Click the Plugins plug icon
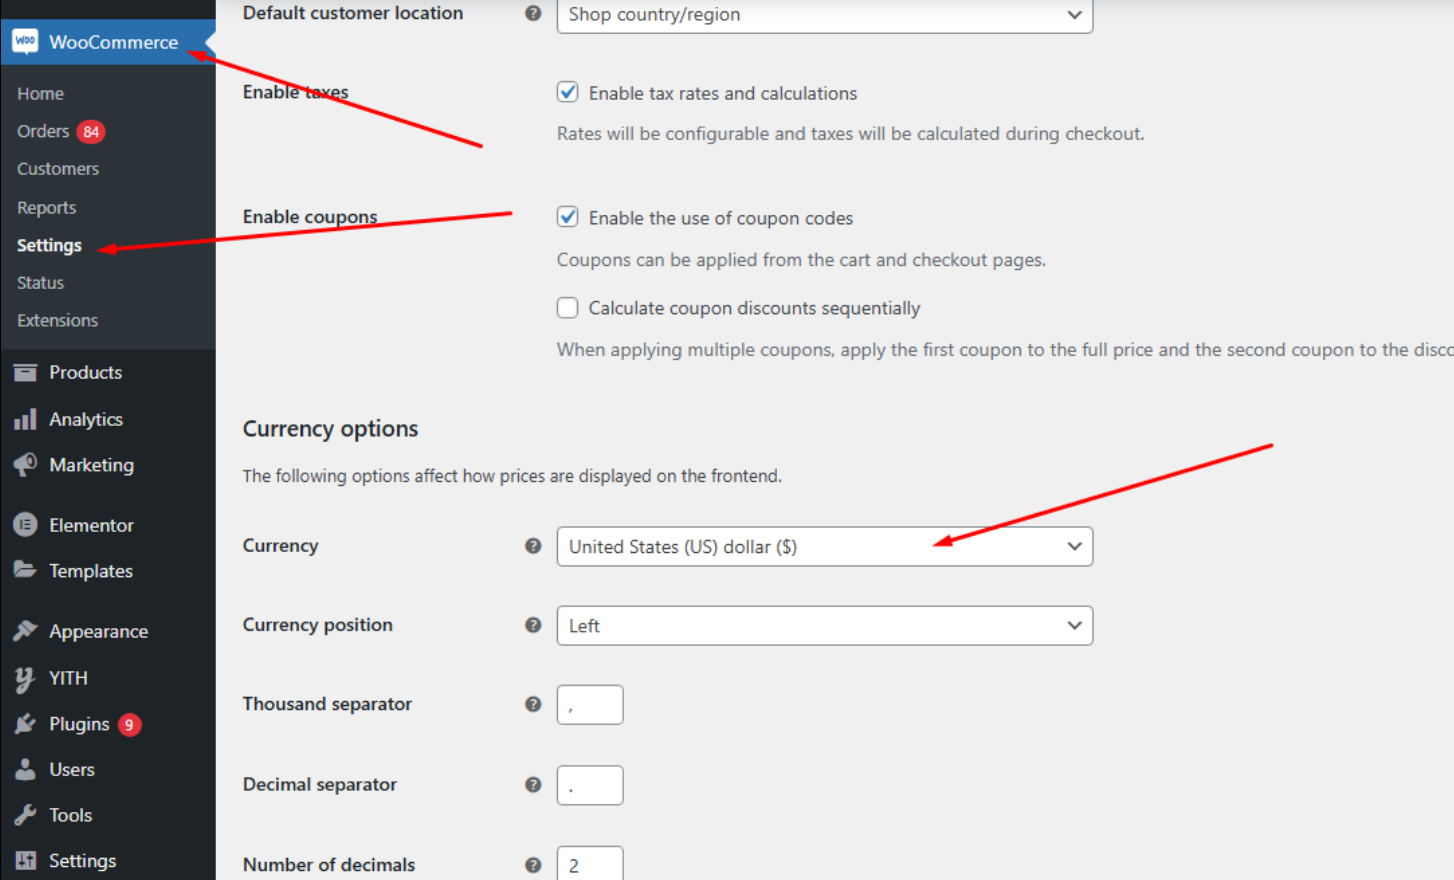The image size is (1454, 880). pos(25,723)
